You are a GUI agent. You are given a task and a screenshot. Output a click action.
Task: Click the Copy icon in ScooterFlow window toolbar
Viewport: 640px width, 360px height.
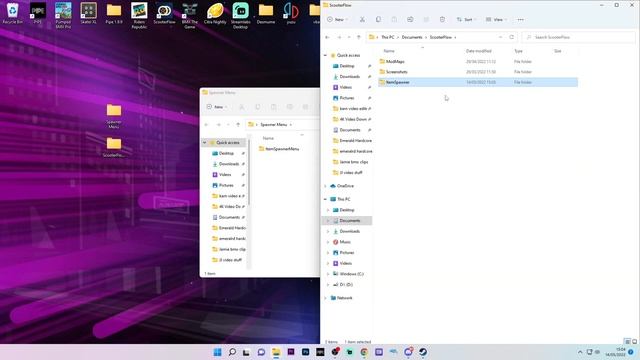pos(378,20)
